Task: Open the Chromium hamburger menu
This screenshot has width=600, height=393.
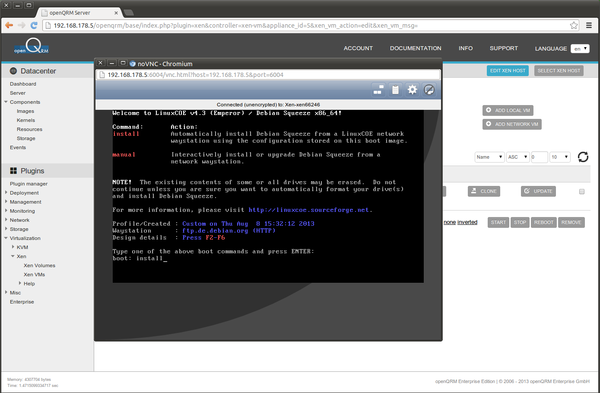Action: coord(589,25)
